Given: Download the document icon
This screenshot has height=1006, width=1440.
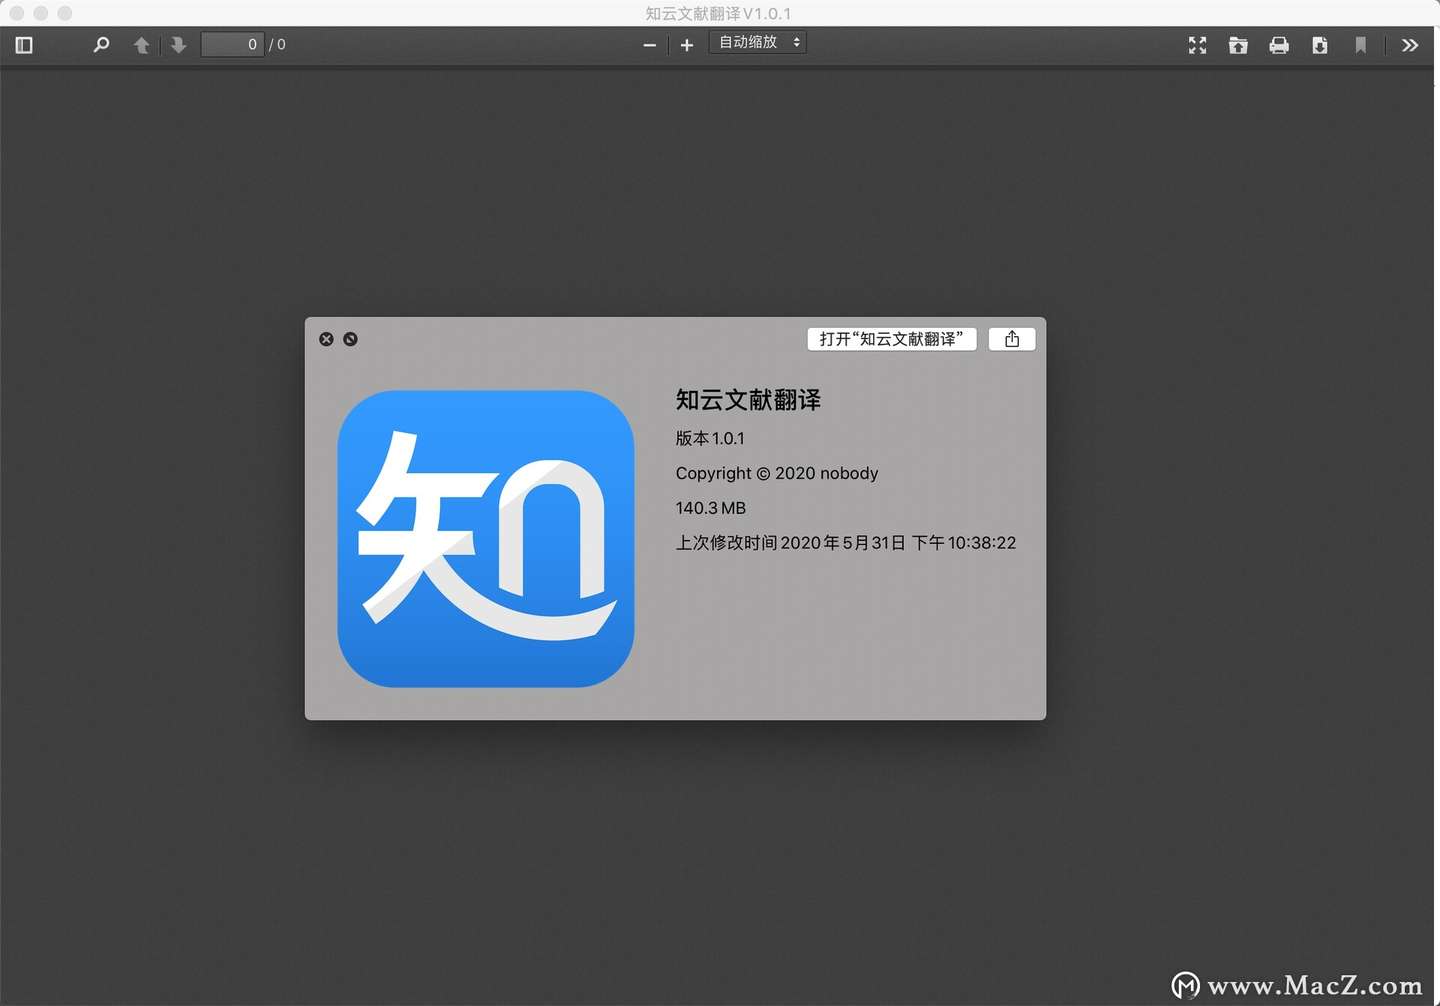Looking at the screenshot, I should pos(1320,45).
